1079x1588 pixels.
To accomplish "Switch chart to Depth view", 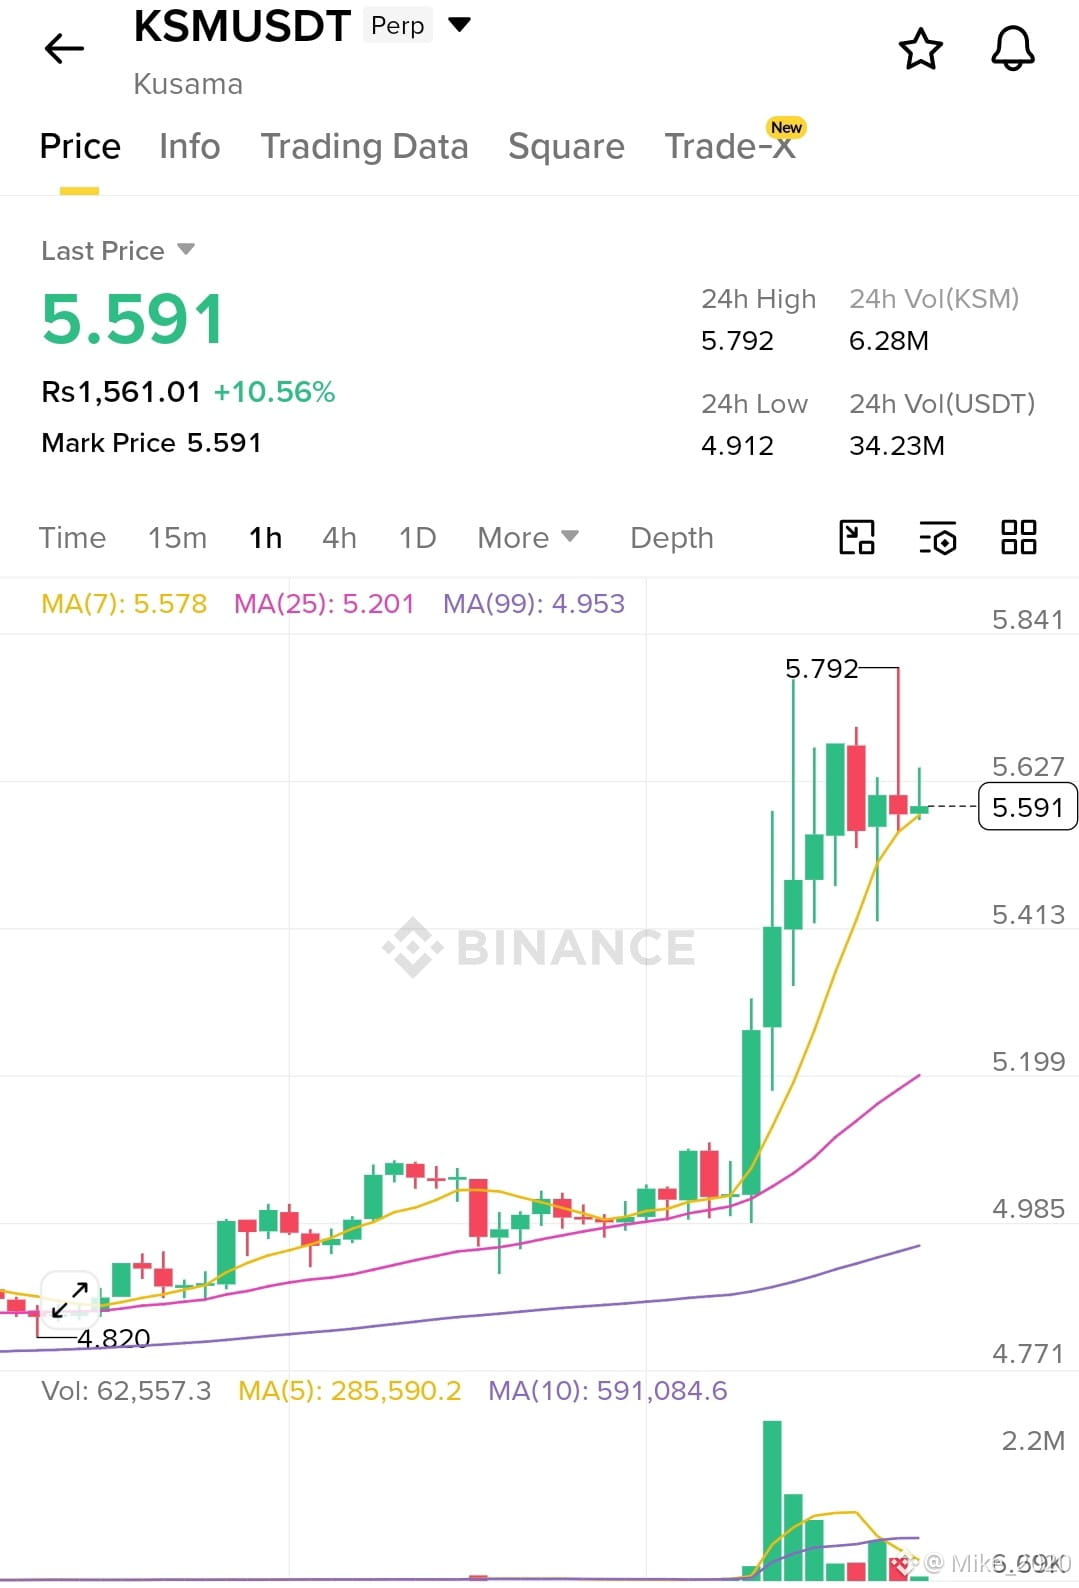I will coord(672,538).
